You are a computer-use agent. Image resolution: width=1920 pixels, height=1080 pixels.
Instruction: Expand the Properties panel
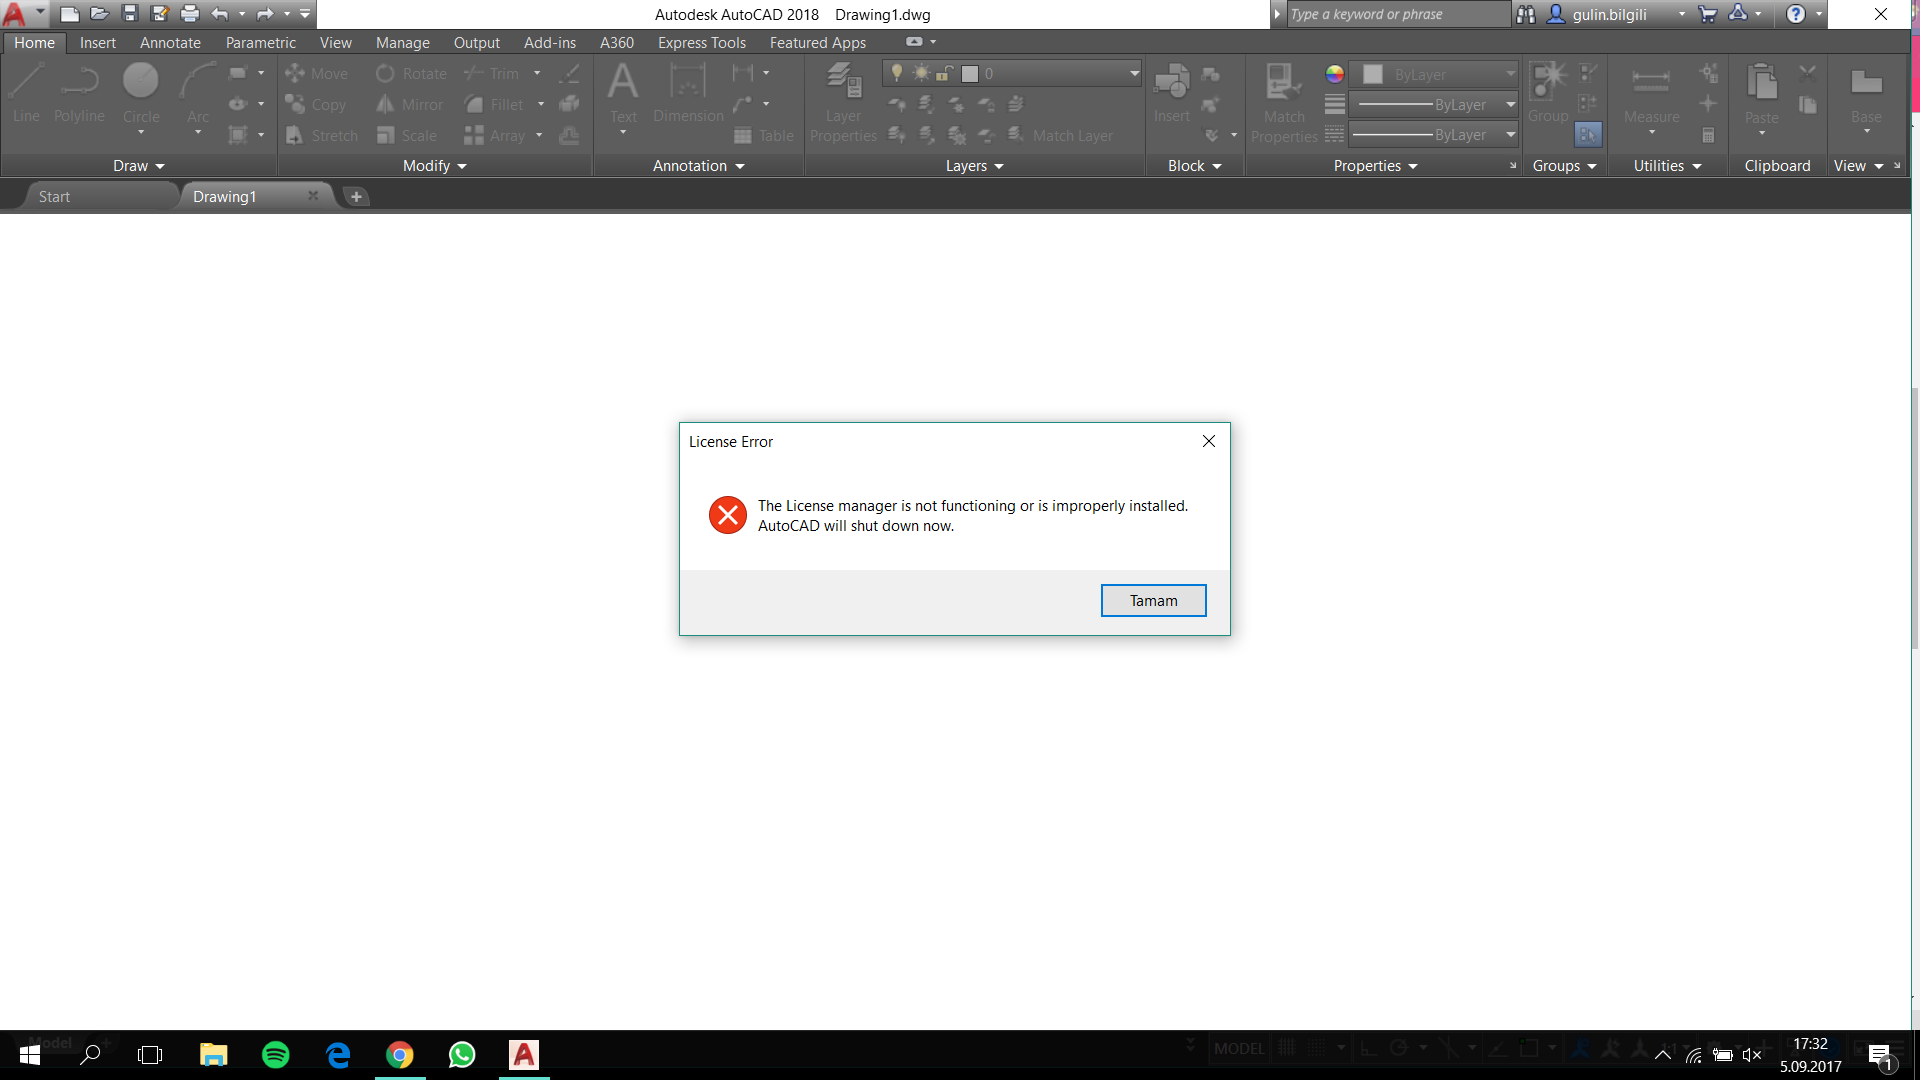click(x=1376, y=166)
